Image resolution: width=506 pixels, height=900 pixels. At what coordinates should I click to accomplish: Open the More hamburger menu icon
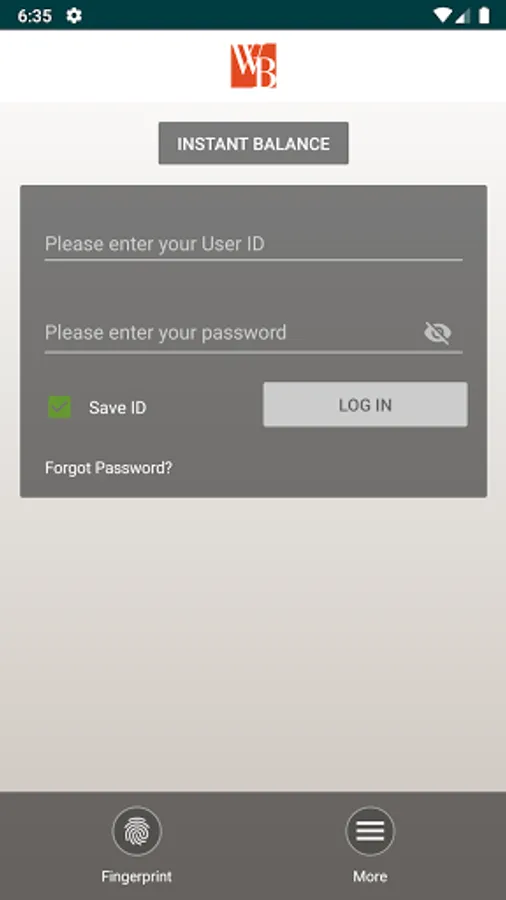[370, 831]
